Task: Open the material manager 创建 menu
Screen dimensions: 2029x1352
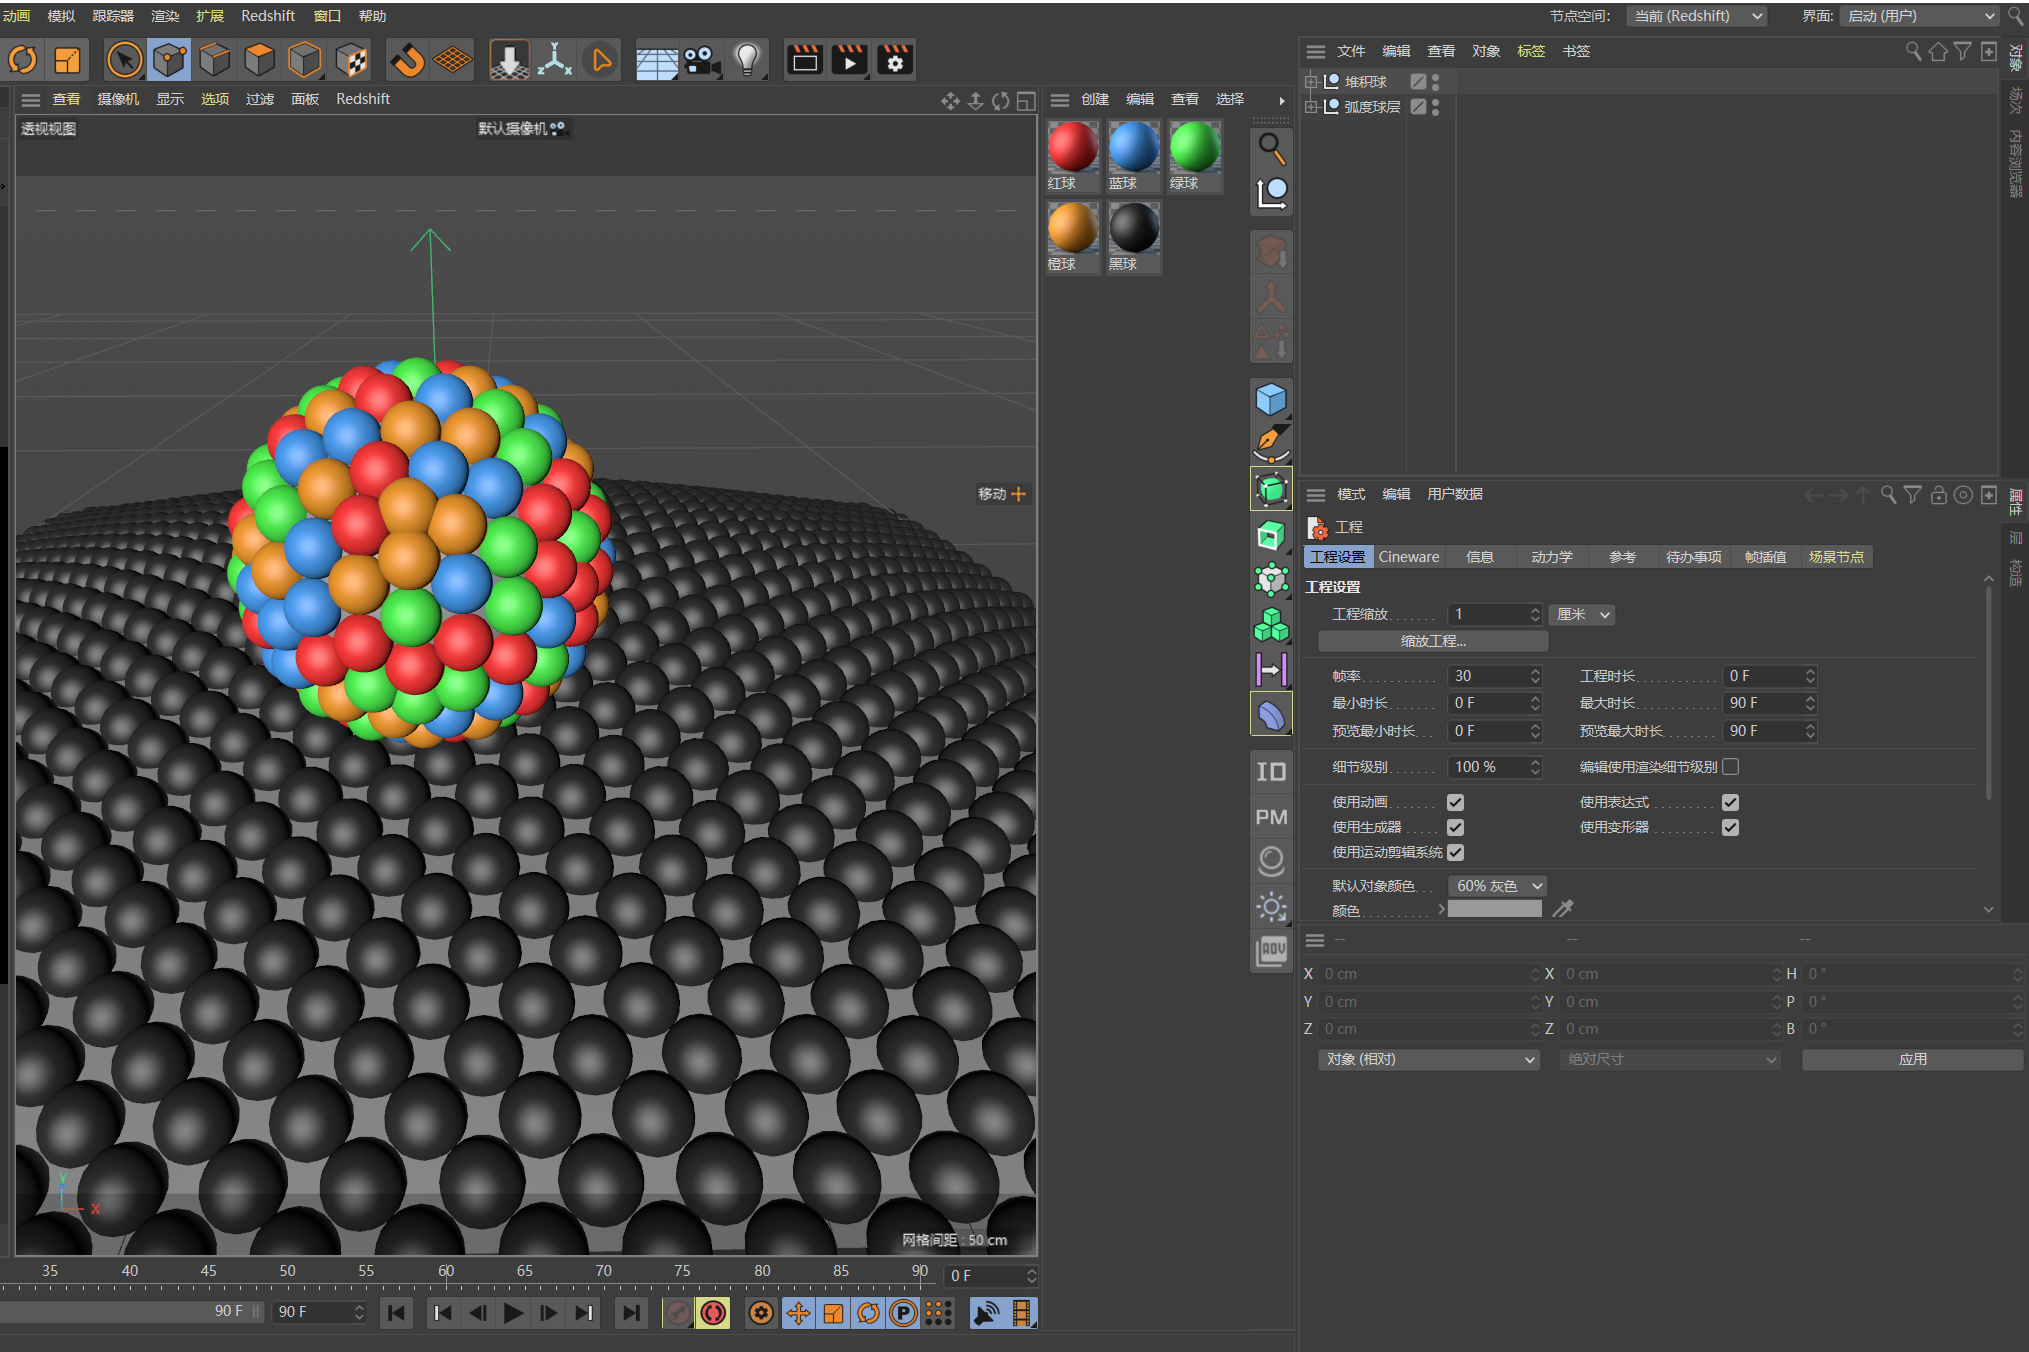Action: pos(1095,99)
